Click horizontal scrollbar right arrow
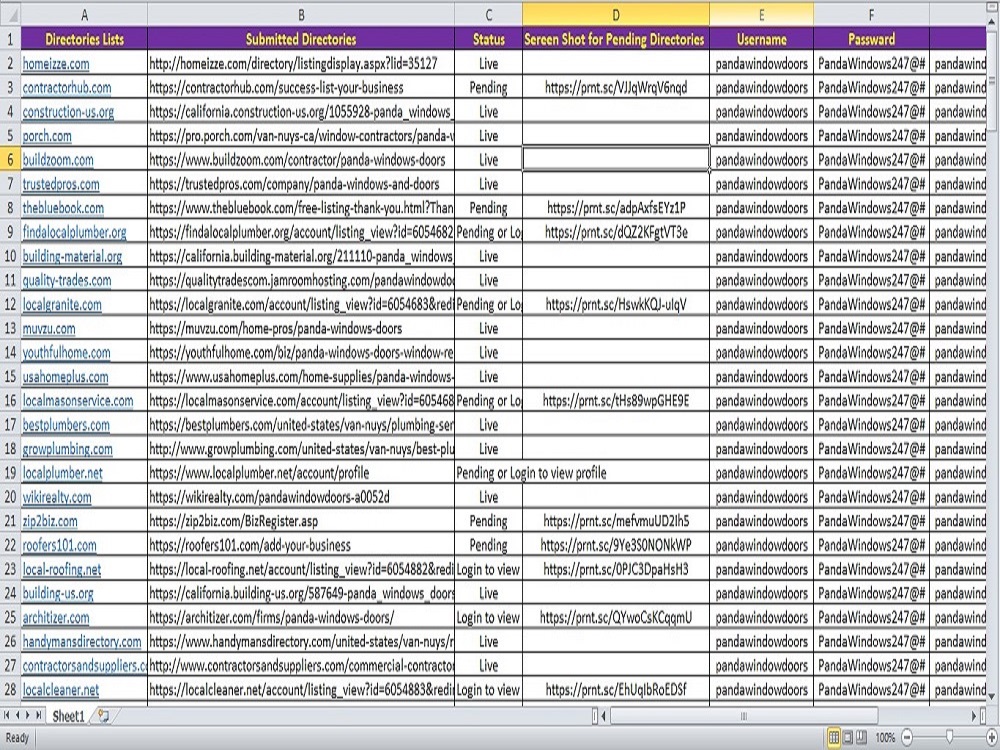This screenshot has height=750, width=1000. tap(974, 716)
